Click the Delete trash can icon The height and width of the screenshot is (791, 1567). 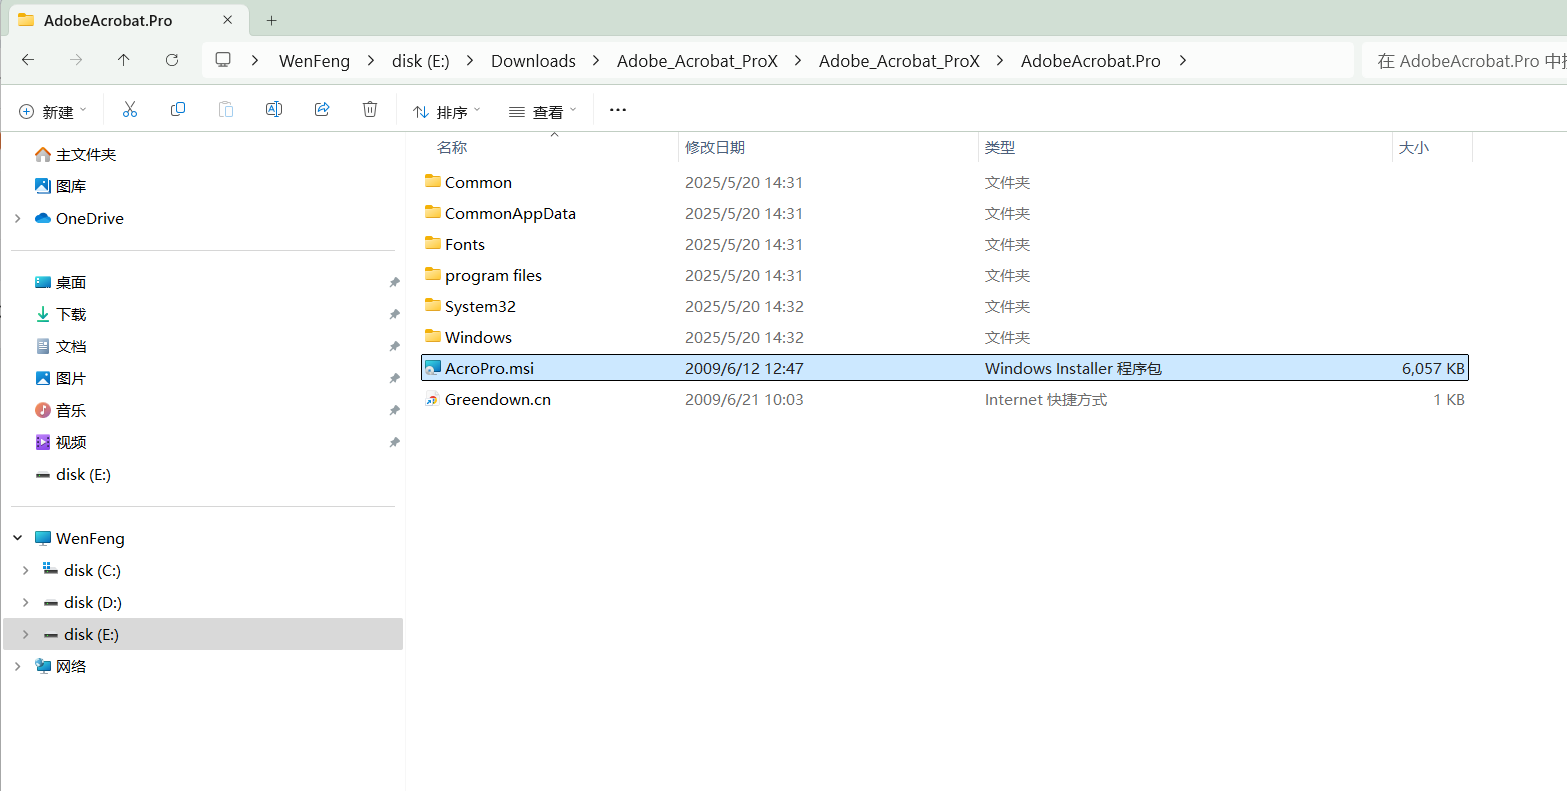tap(370, 110)
